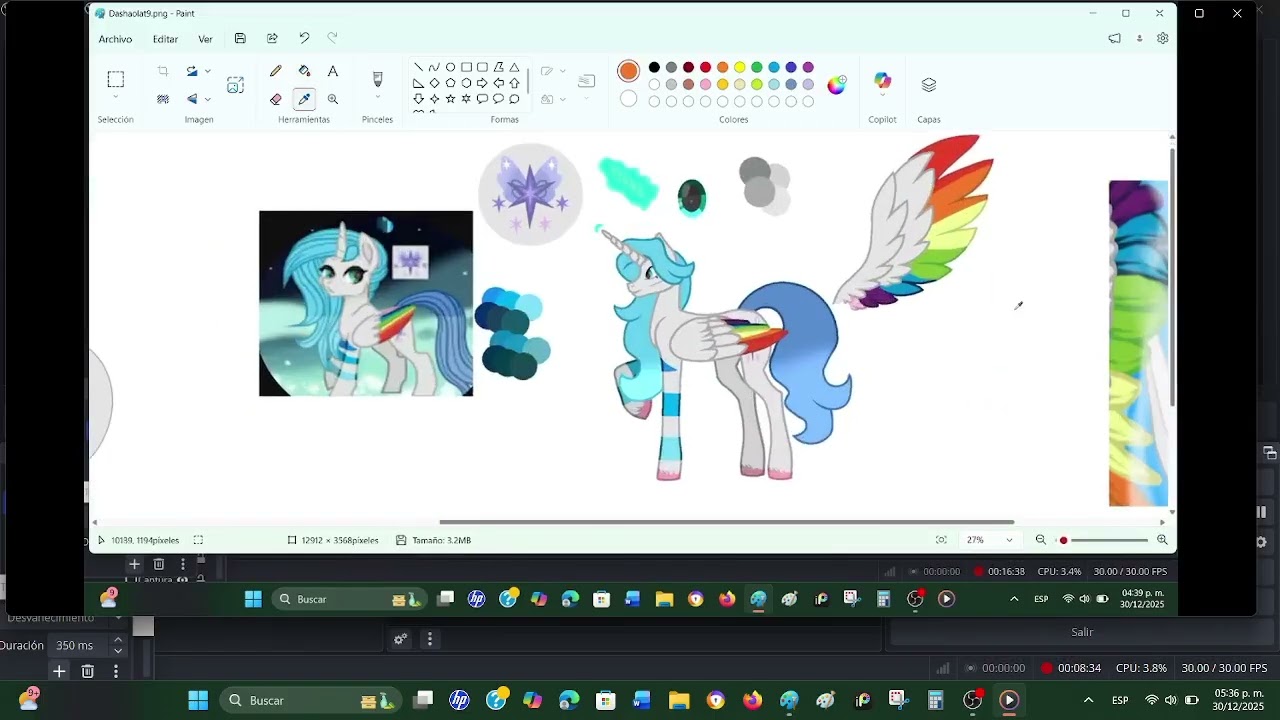Viewport: 1280px width, 720px height.
Task: Select the Magnifier tool
Action: coord(333,99)
